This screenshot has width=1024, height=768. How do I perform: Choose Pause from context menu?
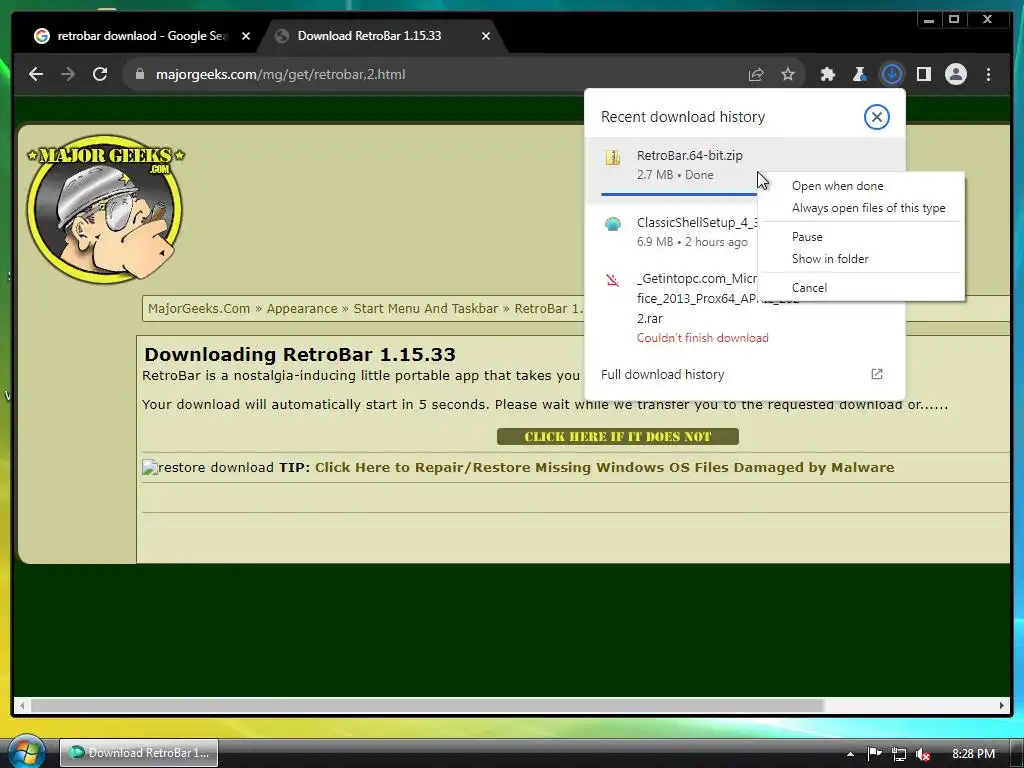click(x=807, y=237)
